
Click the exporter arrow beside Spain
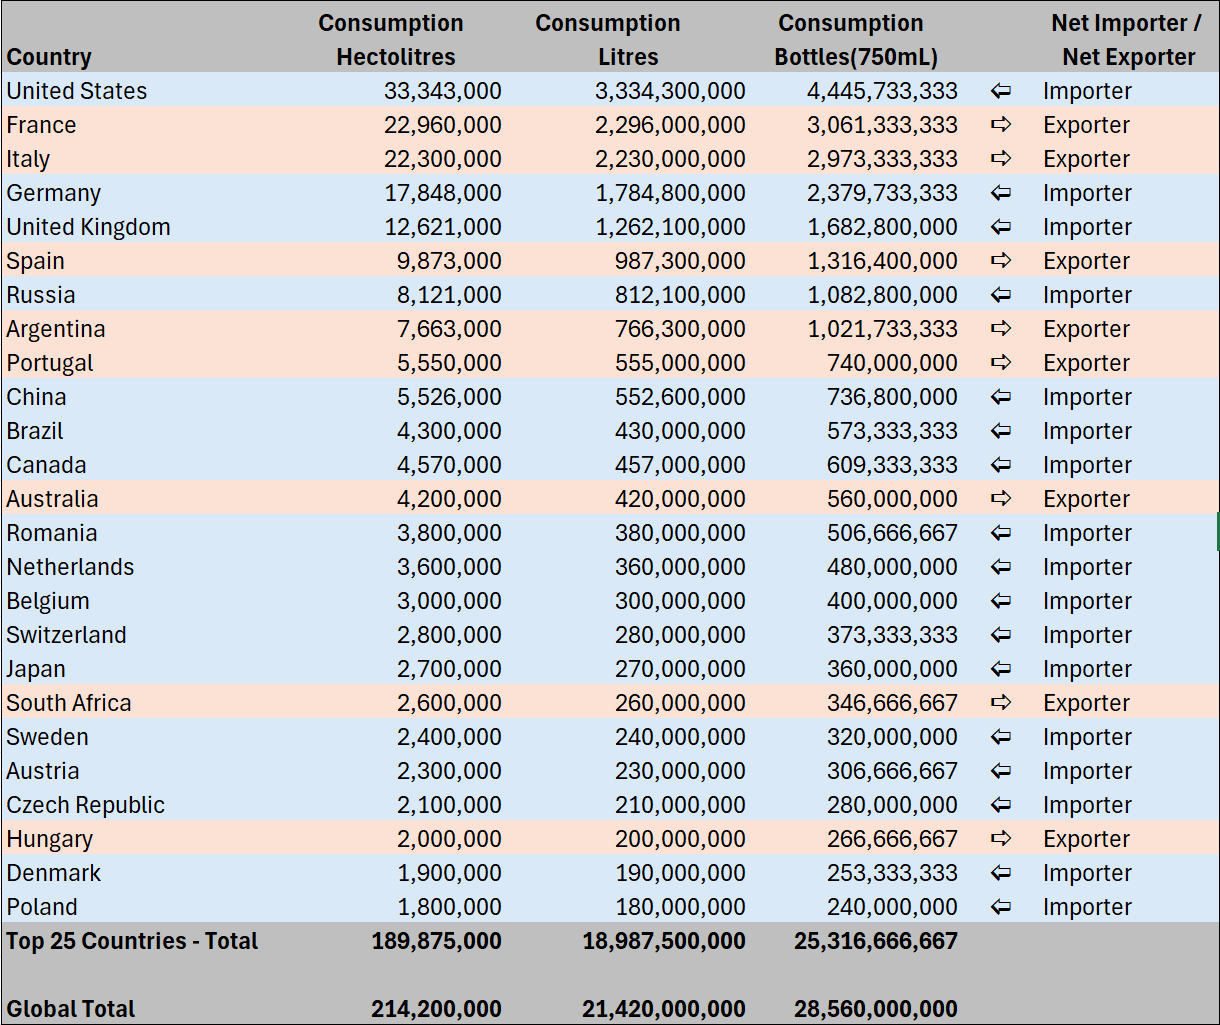tap(1000, 261)
